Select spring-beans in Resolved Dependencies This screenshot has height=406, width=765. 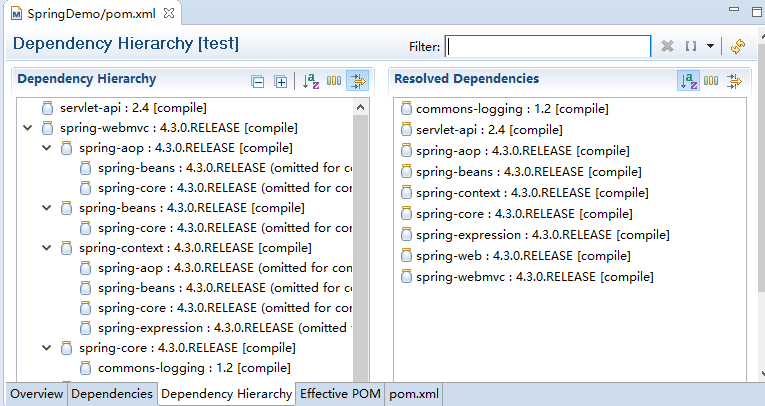[529, 172]
